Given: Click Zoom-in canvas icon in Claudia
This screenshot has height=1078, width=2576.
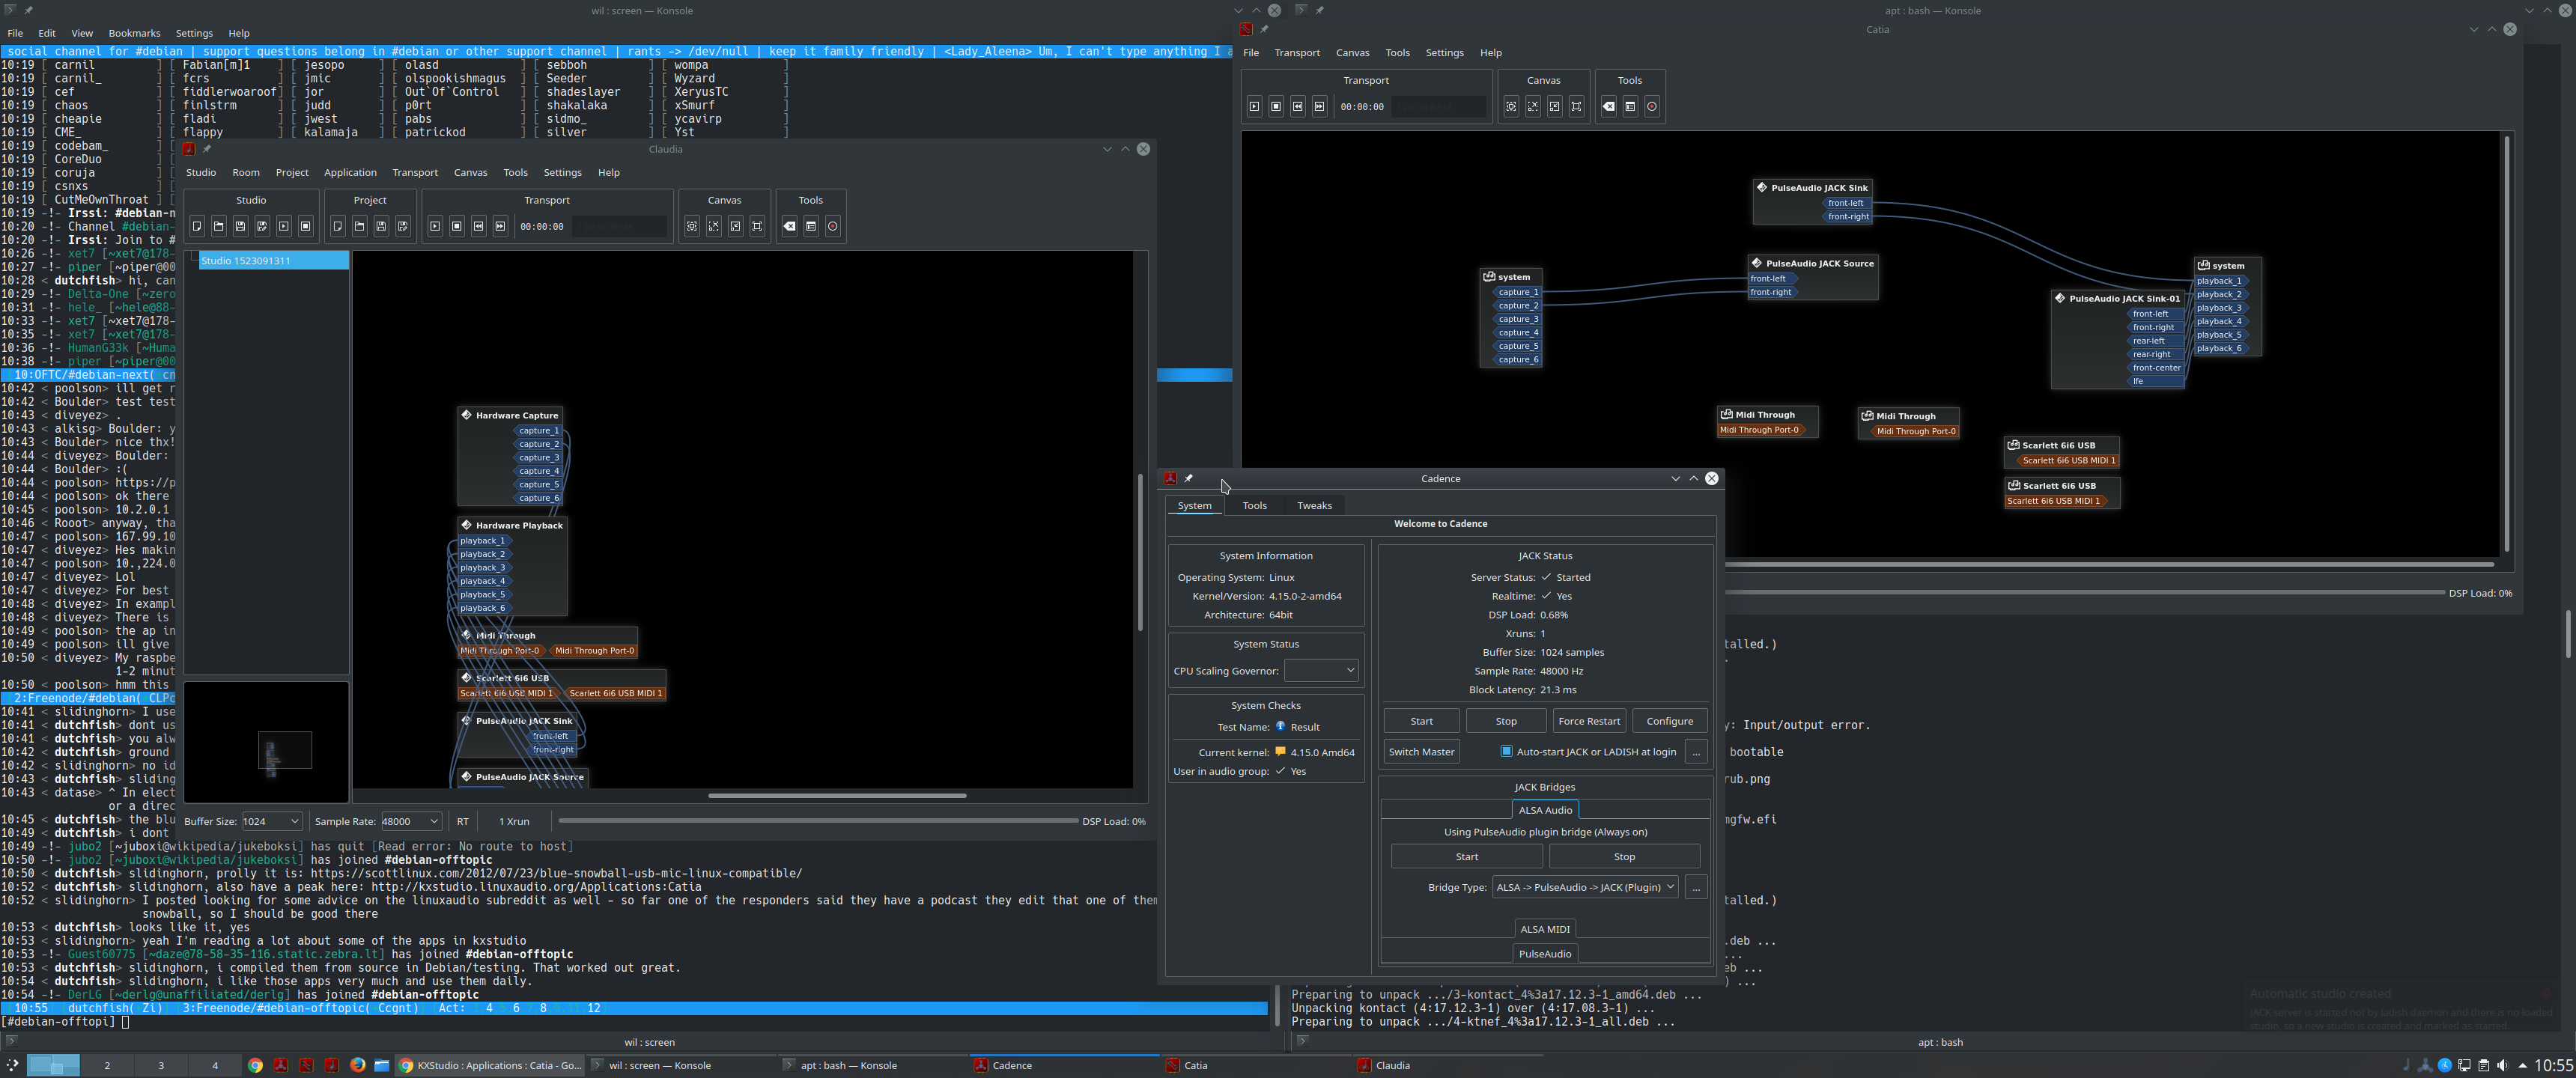Looking at the screenshot, I should [735, 226].
